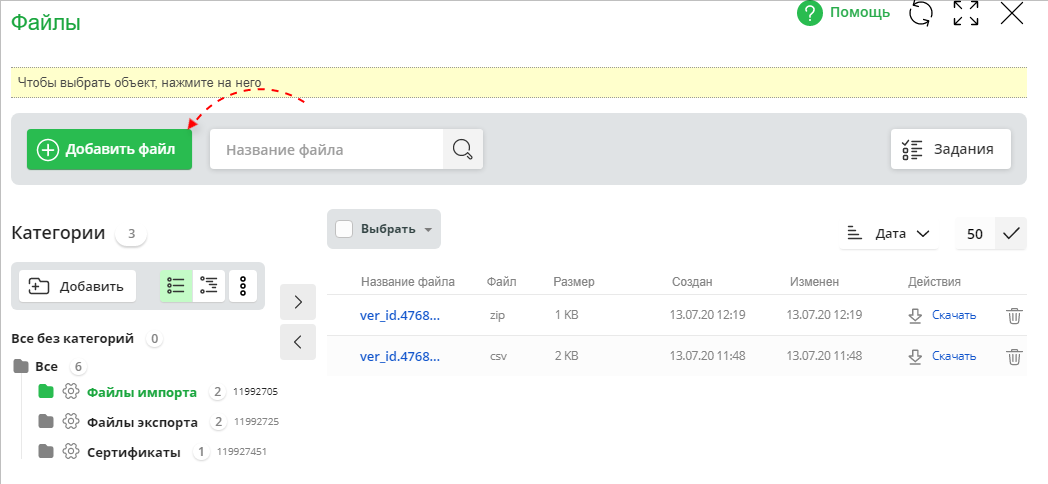Screen dimensions: 1048x484
Task: Select the Все root category folder
Action: [x=46, y=367]
